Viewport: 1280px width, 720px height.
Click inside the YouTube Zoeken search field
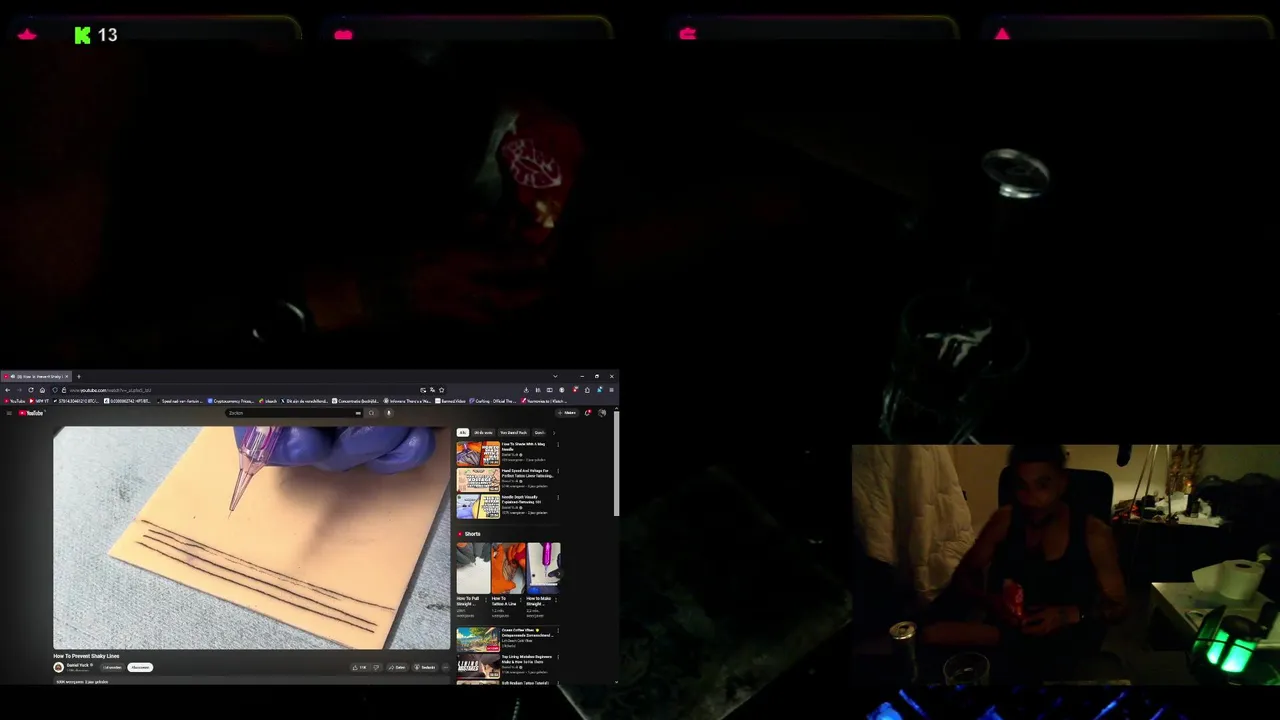290,413
